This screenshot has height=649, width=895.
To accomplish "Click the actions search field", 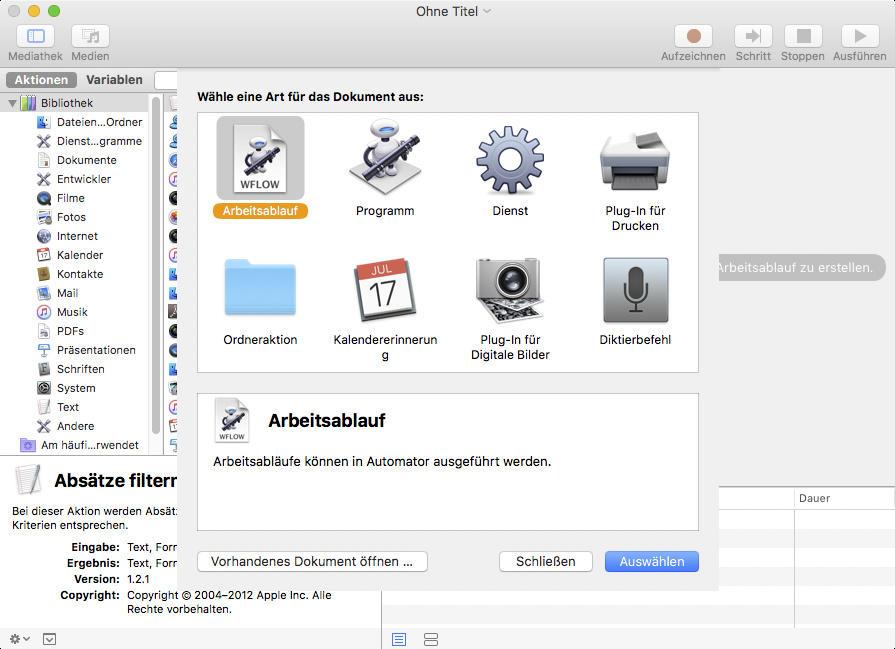I will 166,80.
